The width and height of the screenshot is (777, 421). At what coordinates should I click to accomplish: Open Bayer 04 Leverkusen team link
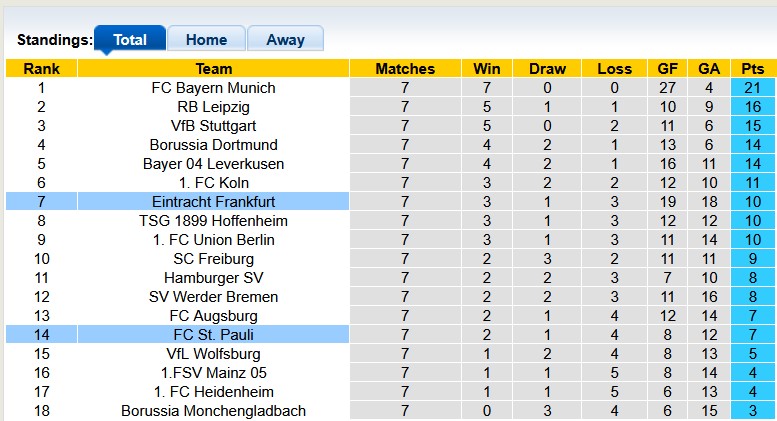tap(213, 164)
